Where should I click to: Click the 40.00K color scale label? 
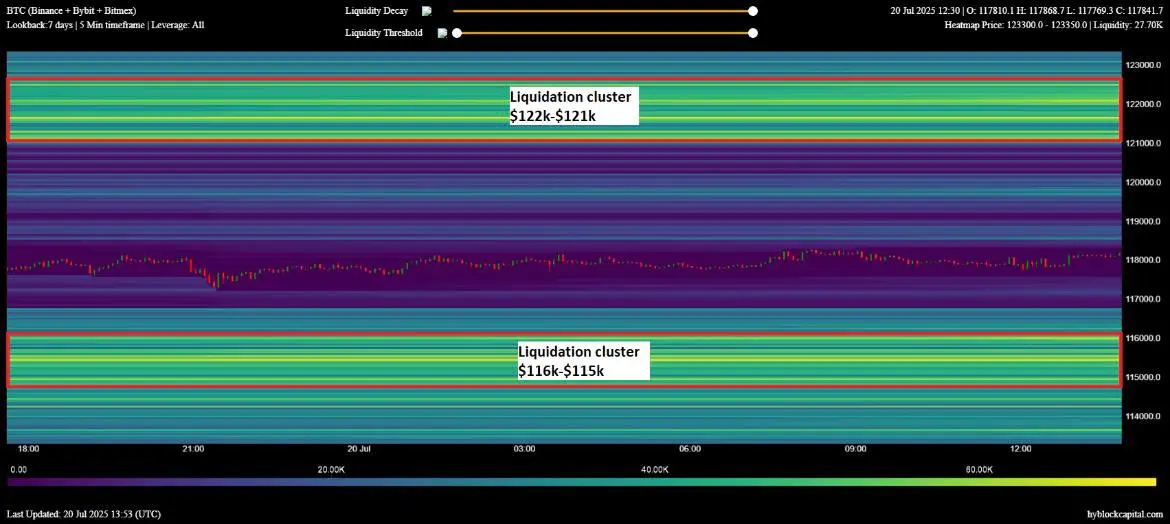point(655,470)
